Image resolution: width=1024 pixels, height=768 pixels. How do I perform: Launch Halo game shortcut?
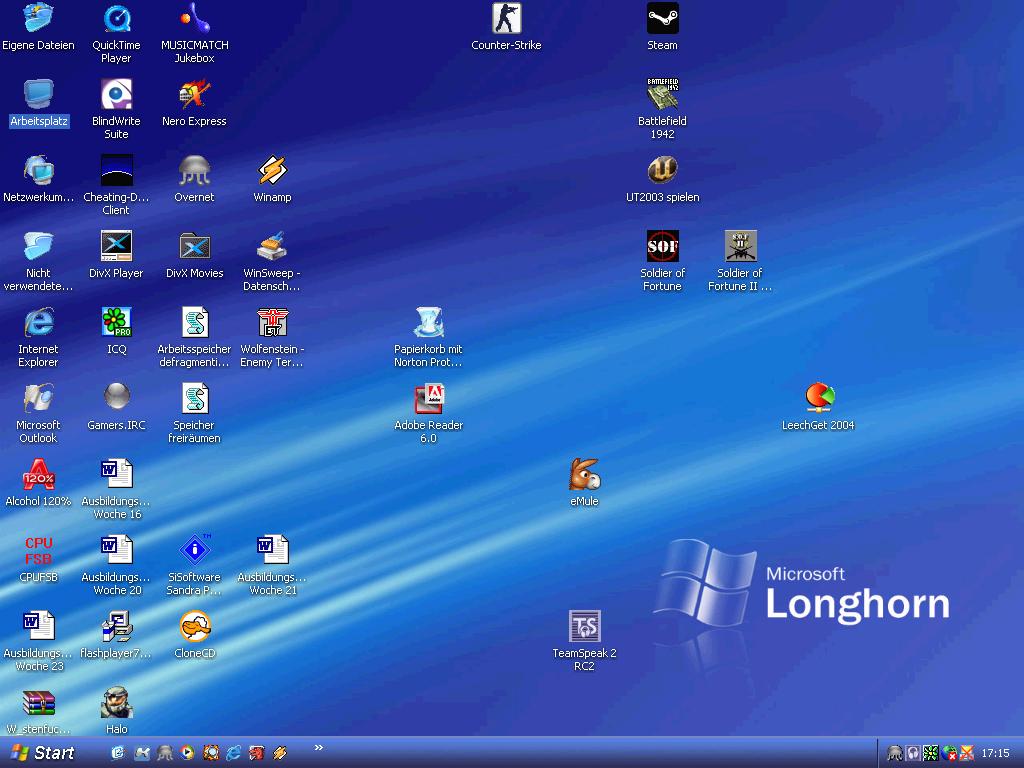coord(116,703)
